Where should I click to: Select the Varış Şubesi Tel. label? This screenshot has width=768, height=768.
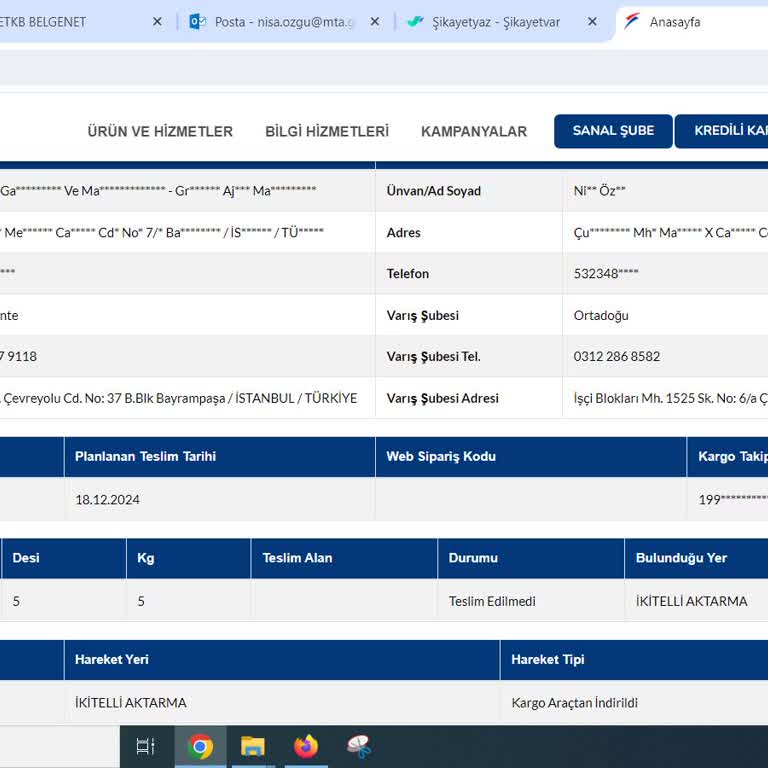click(x=433, y=357)
